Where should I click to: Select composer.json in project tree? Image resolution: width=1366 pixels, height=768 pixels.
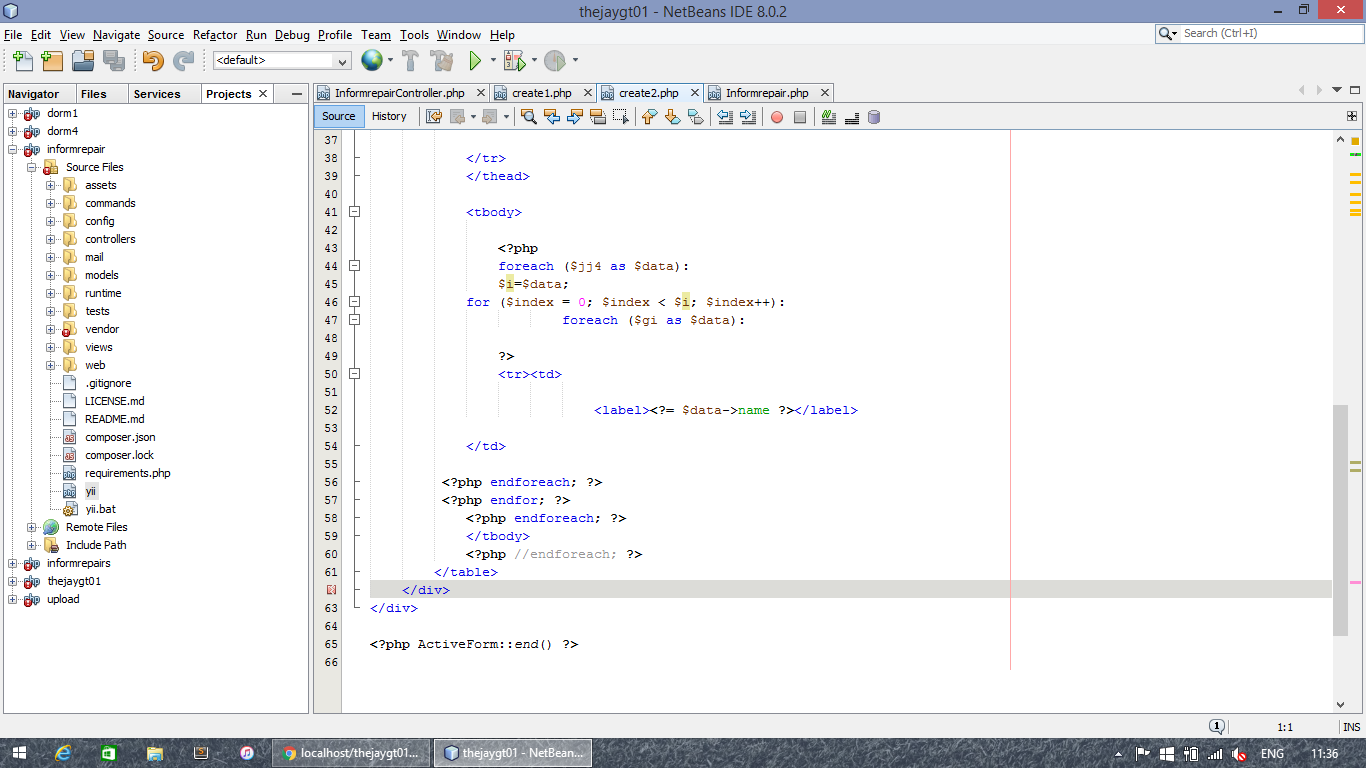pyautogui.click(x=120, y=437)
